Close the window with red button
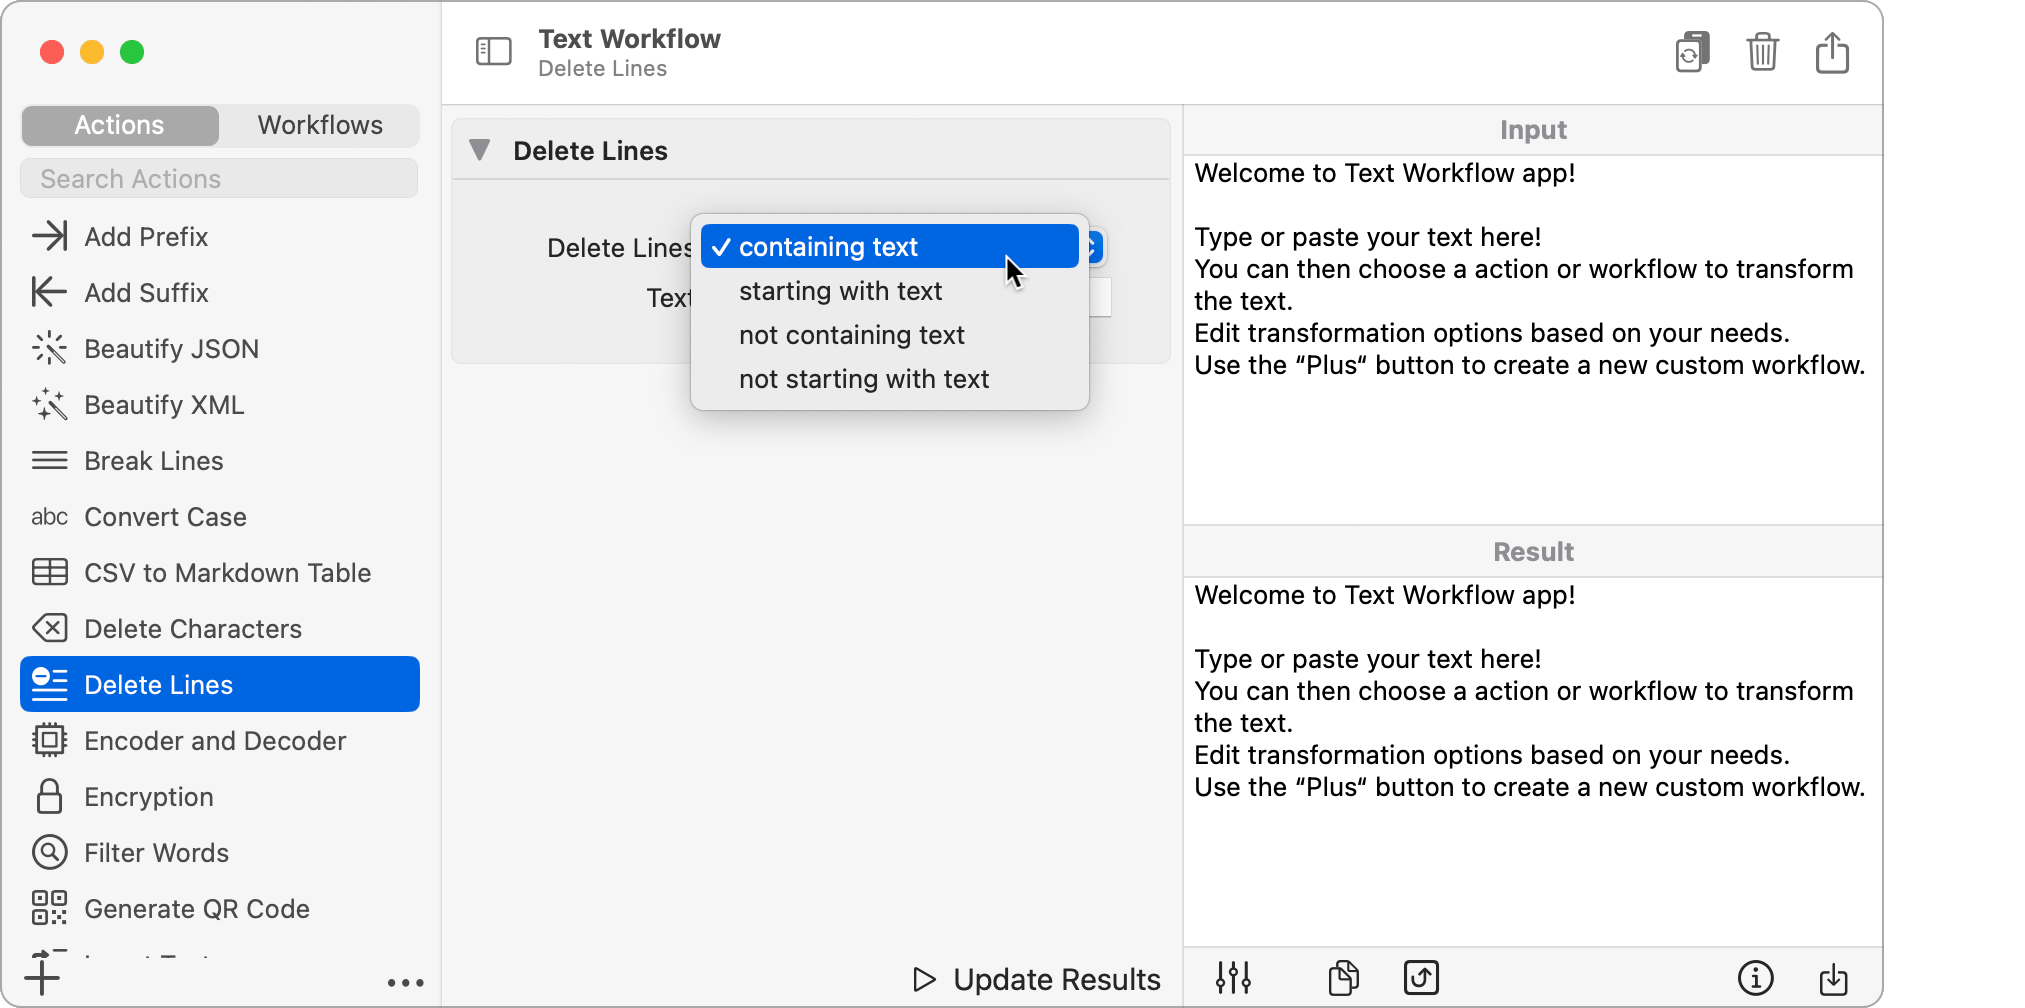This screenshot has height=1008, width=2025. pyautogui.click(x=52, y=52)
